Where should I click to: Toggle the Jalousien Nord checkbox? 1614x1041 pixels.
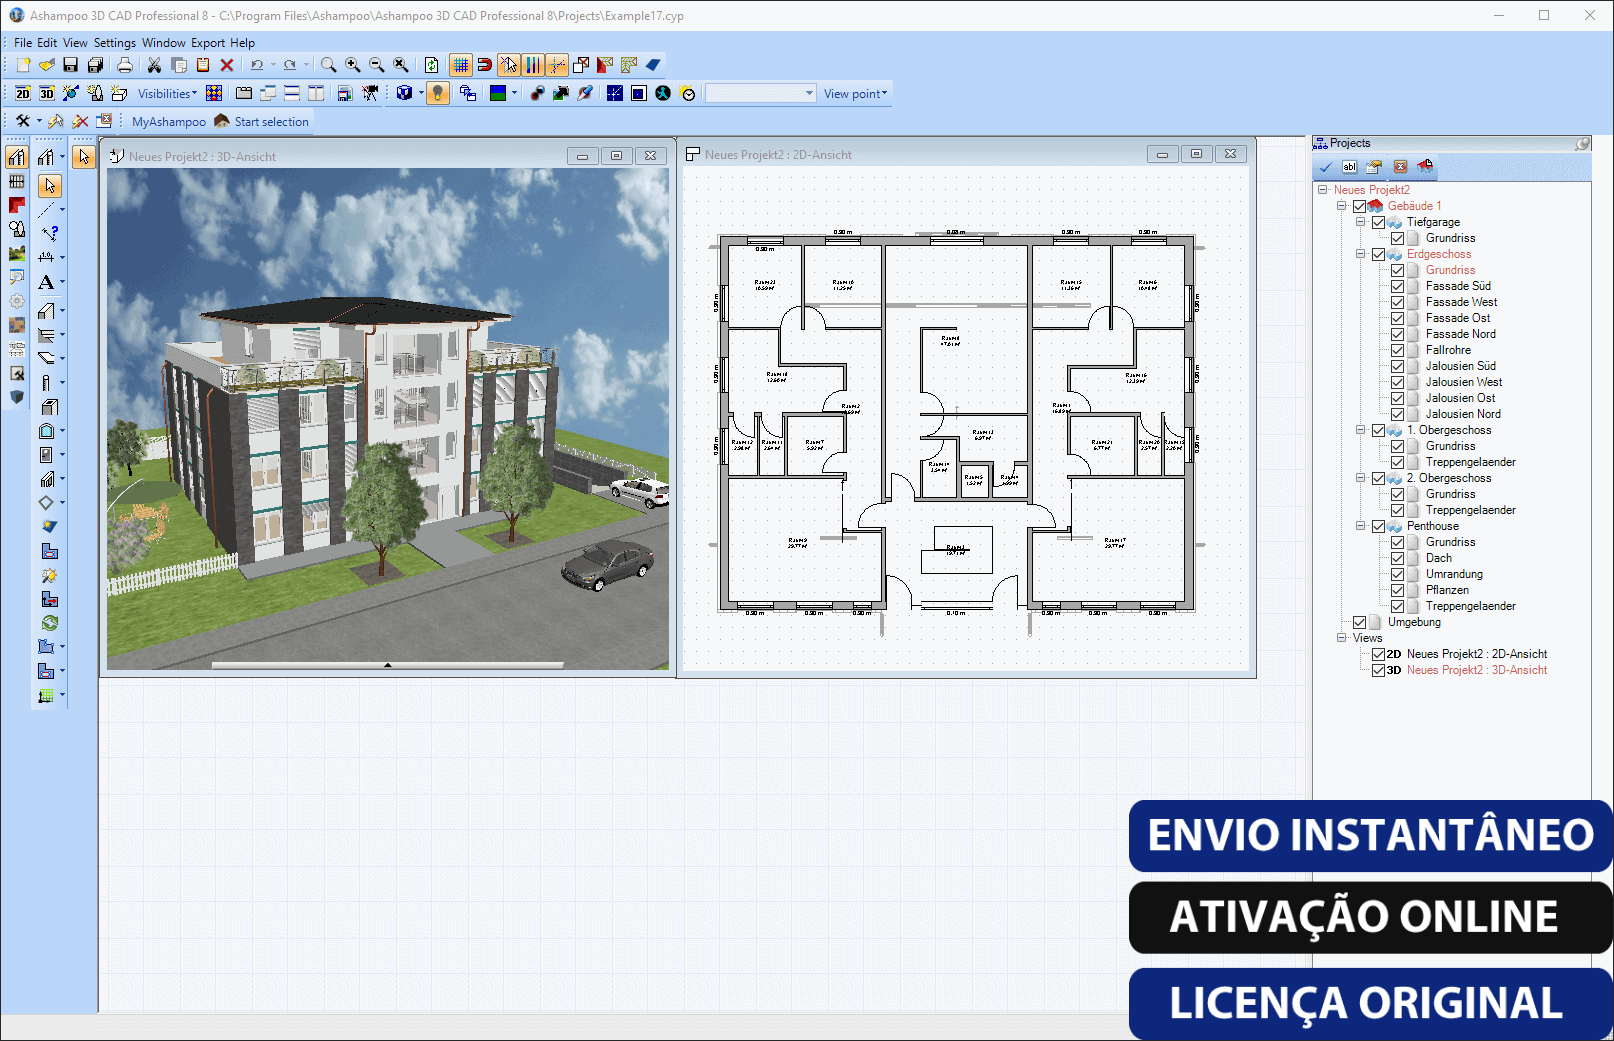click(x=1397, y=414)
